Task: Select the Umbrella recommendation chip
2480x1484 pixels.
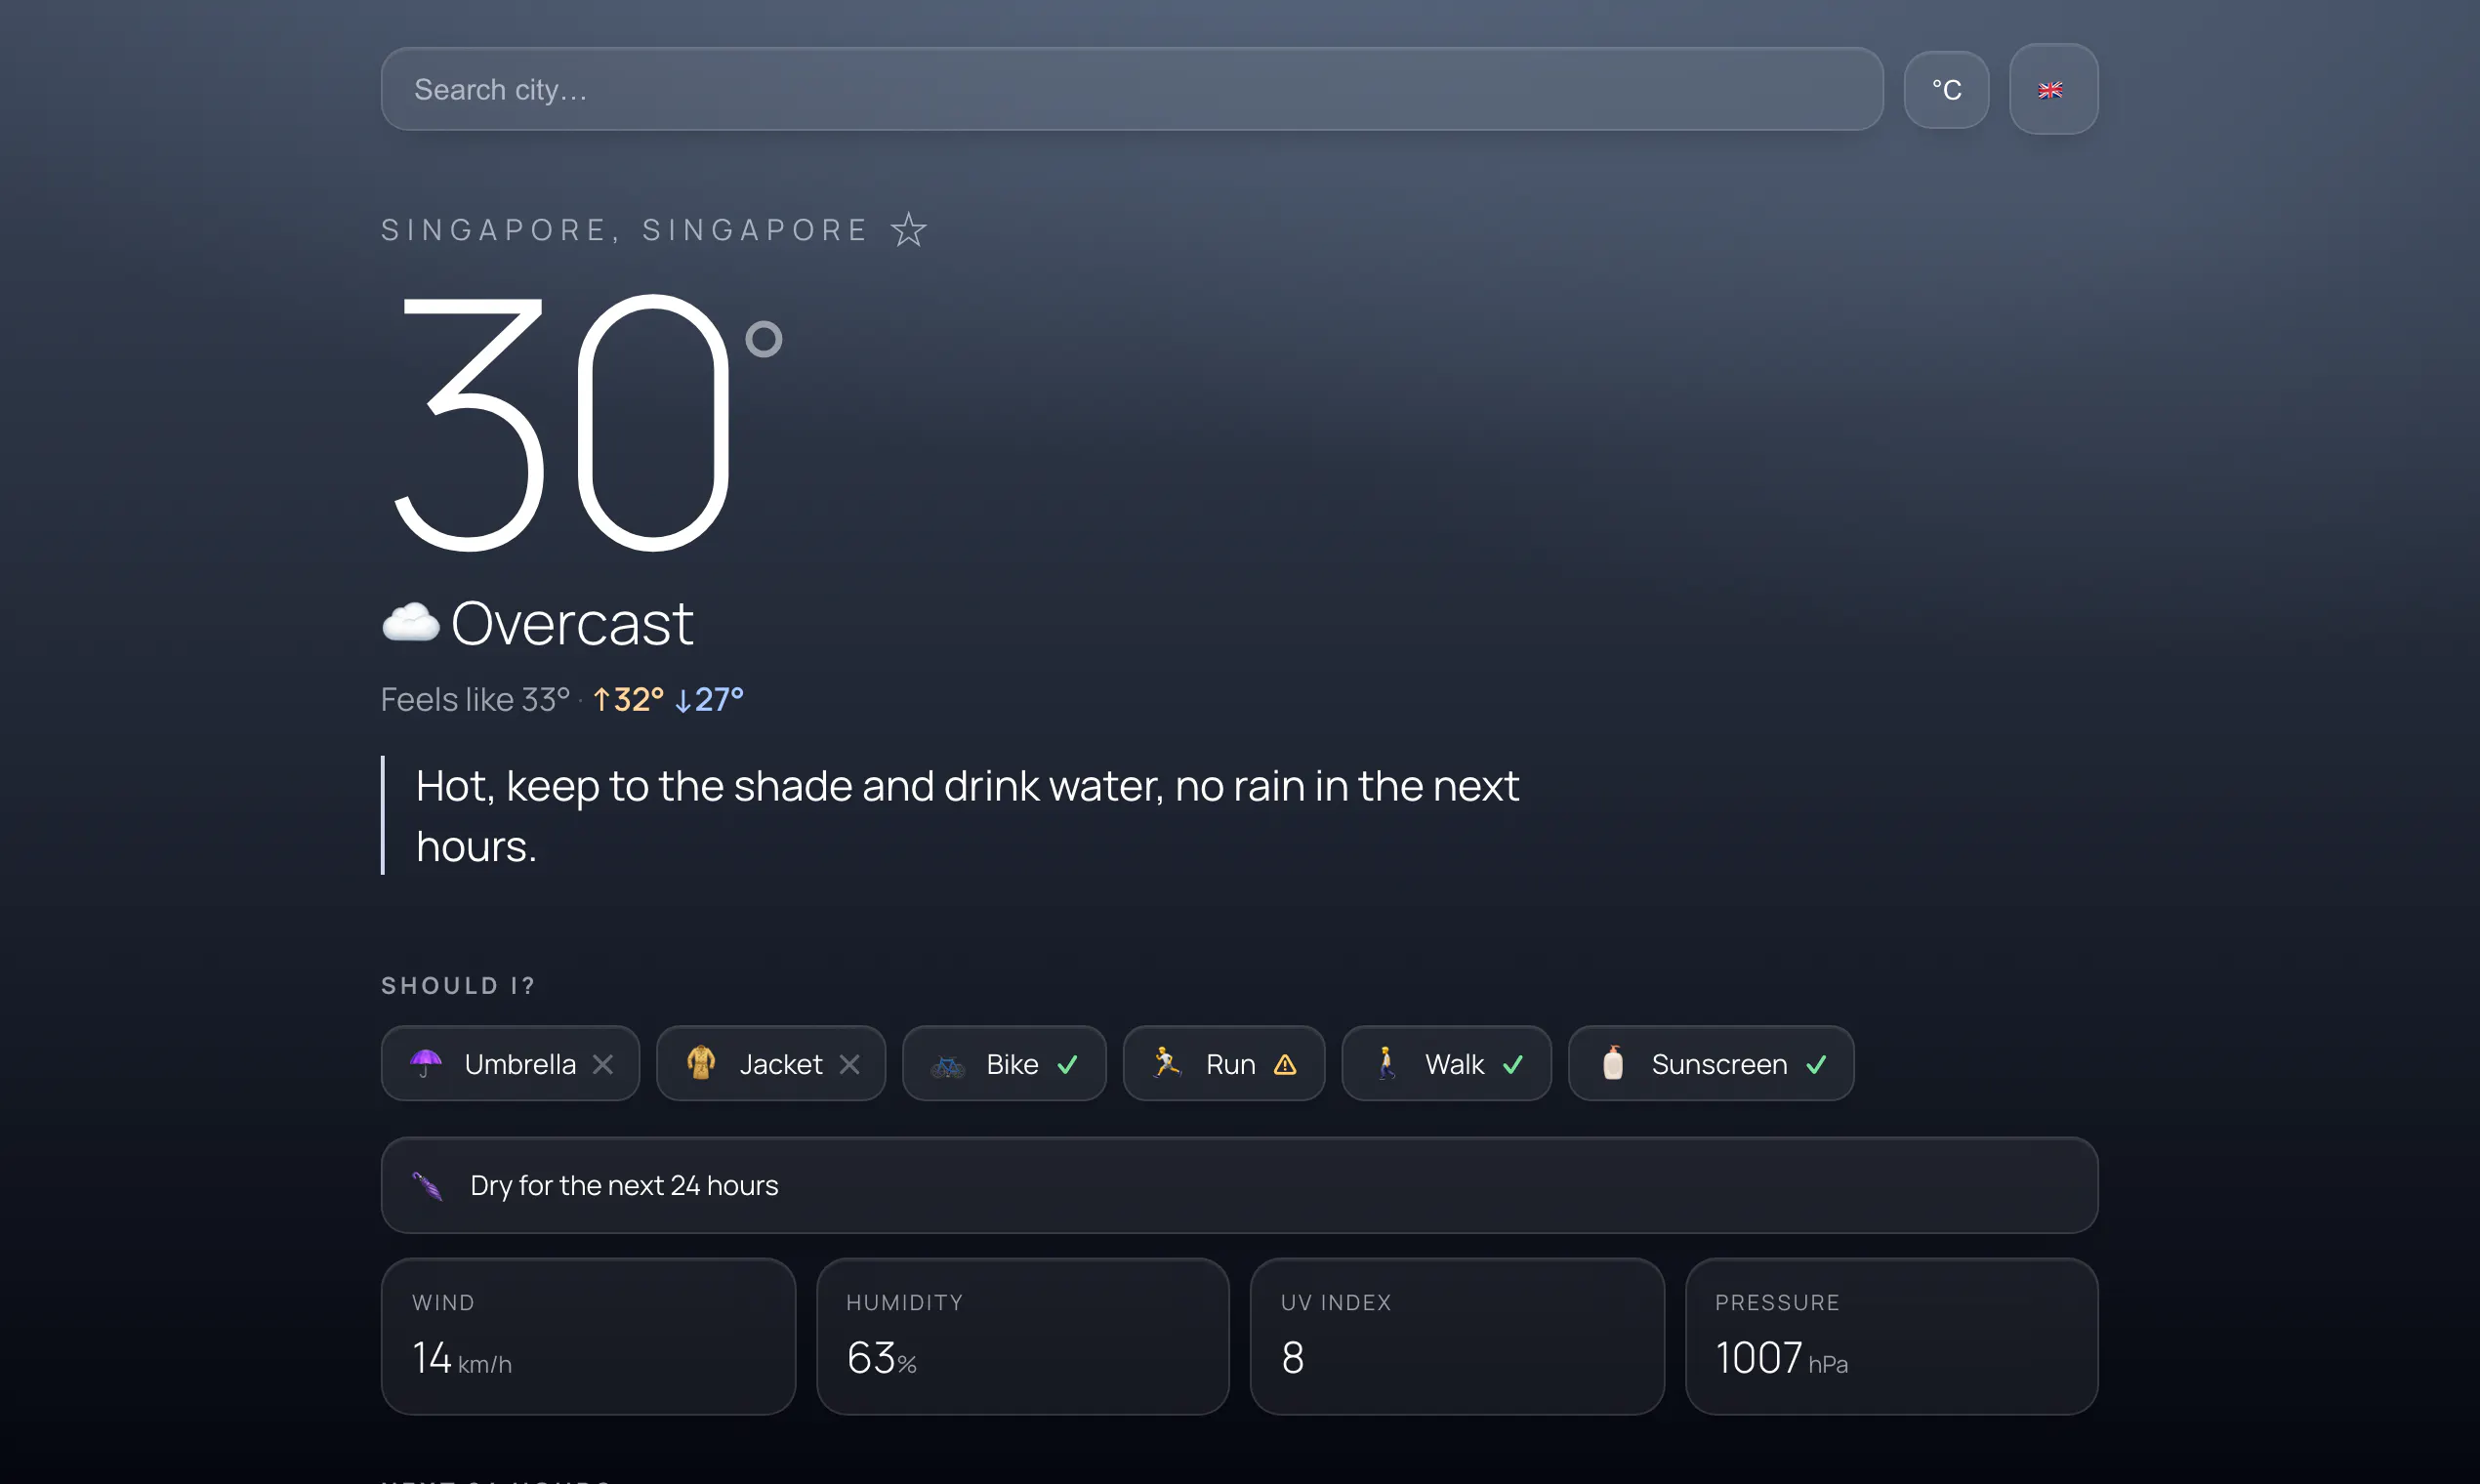Action: point(510,1063)
